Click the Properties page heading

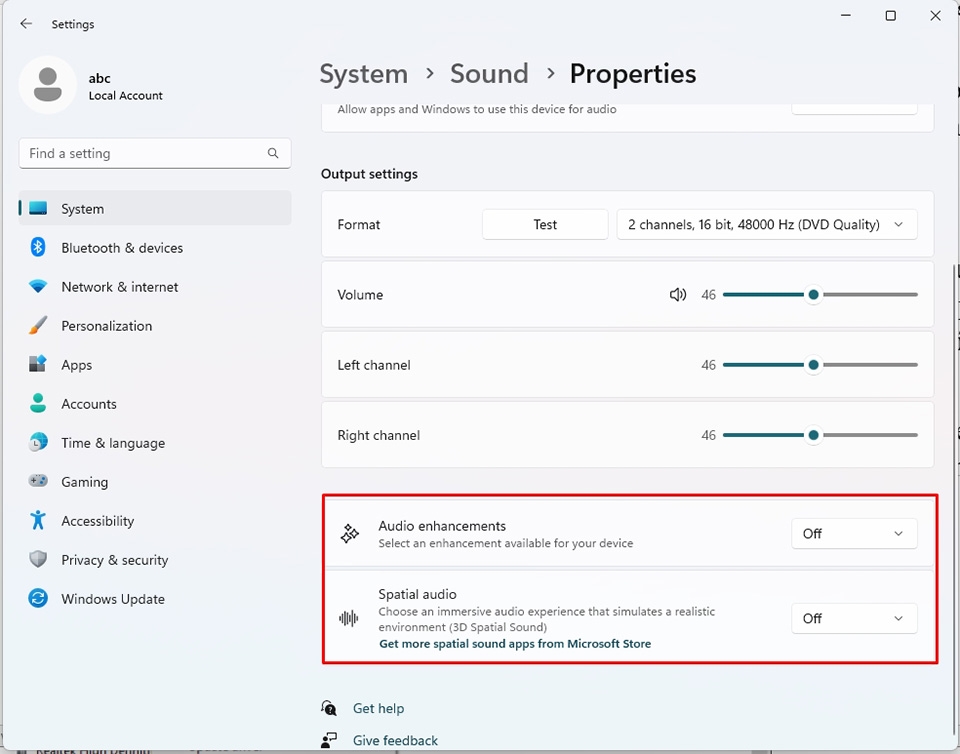click(x=632, y=74)
